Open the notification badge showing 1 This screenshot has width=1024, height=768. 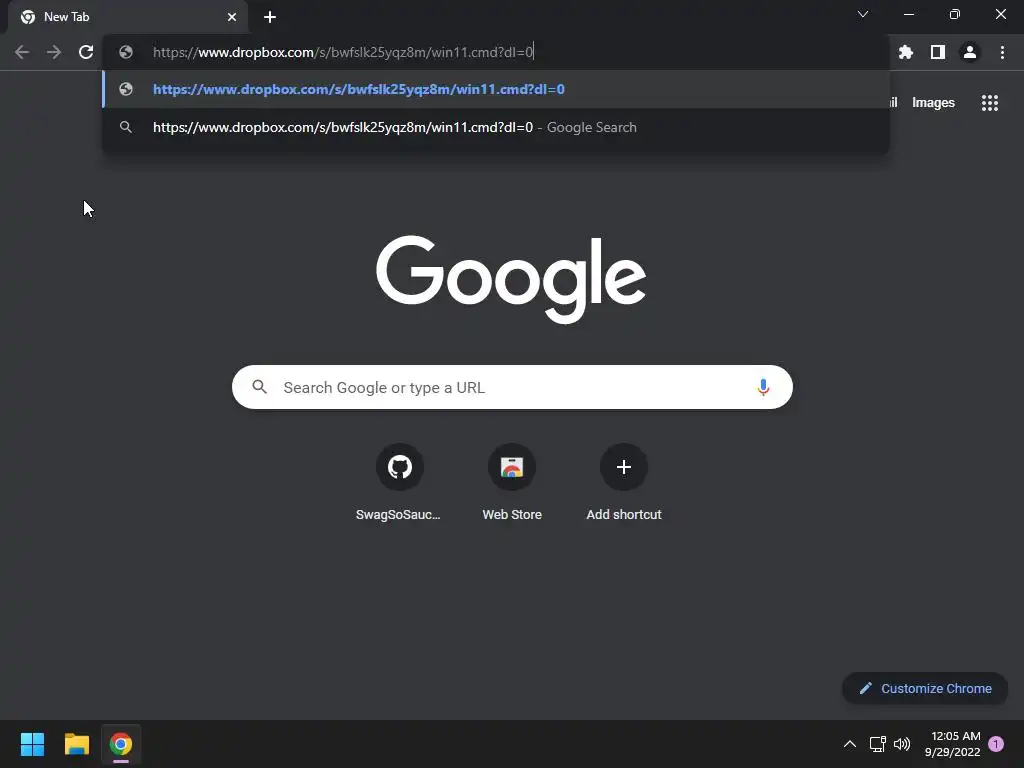click(x=996, y=744)
